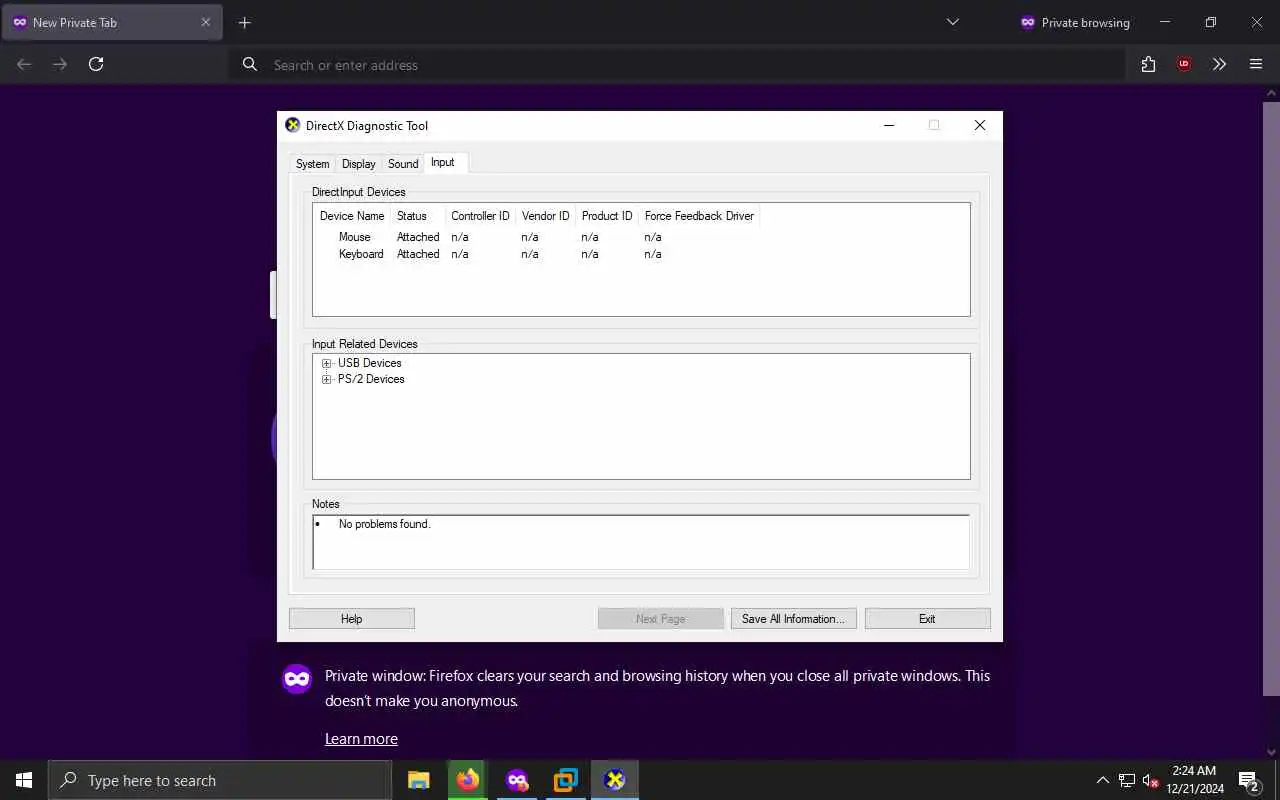Click 'No problems found.' note text
This screenshot has height=800, width=1280.
[385, 524]
